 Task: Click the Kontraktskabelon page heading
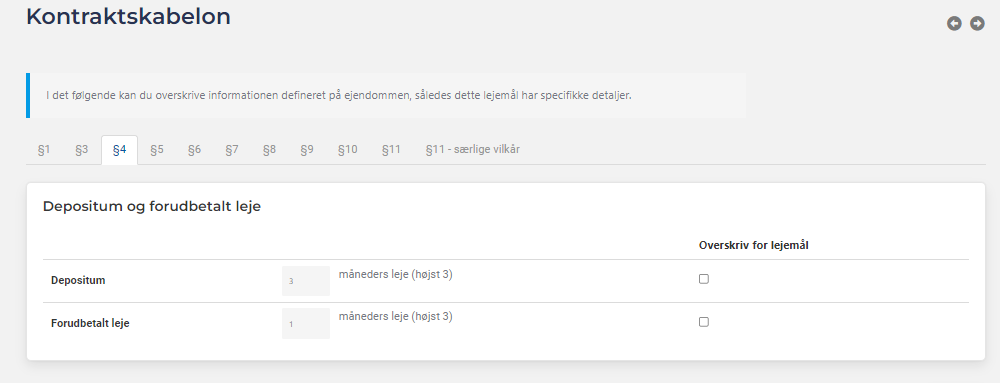[128, 17]
